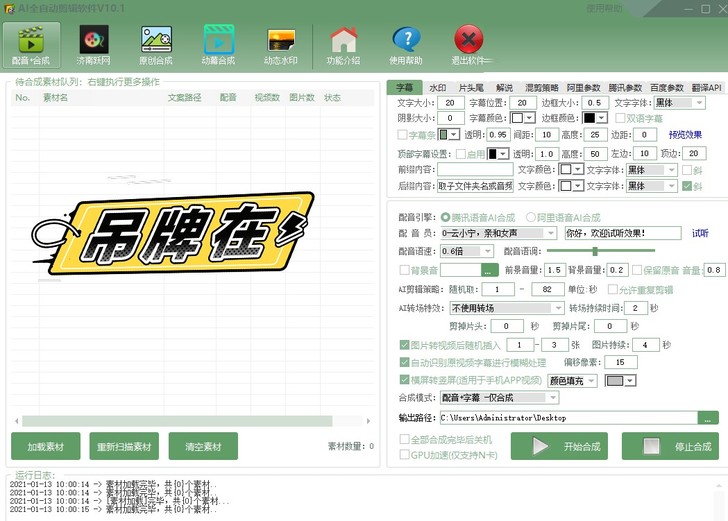The width and height of the screenshot is (728, 521).
Task: Pick the 字幕条 color swatch
Action: click(448, 135)
